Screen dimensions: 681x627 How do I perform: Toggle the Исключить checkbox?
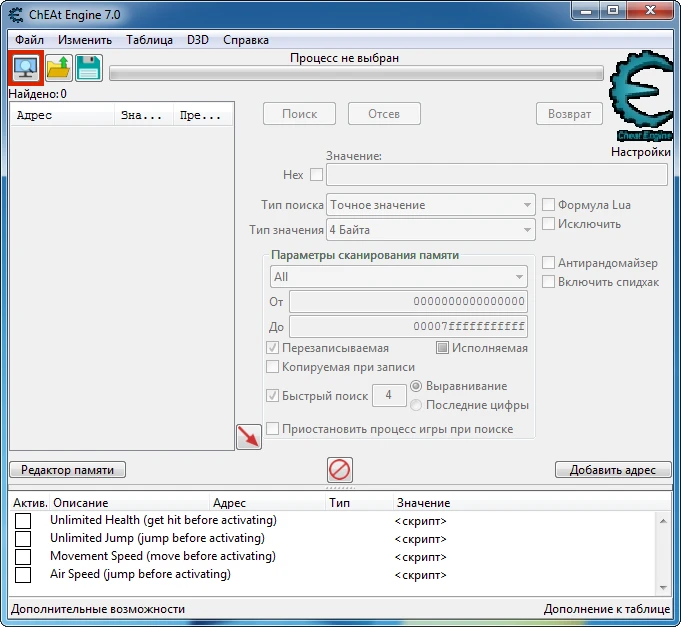[x=549, y=224]
